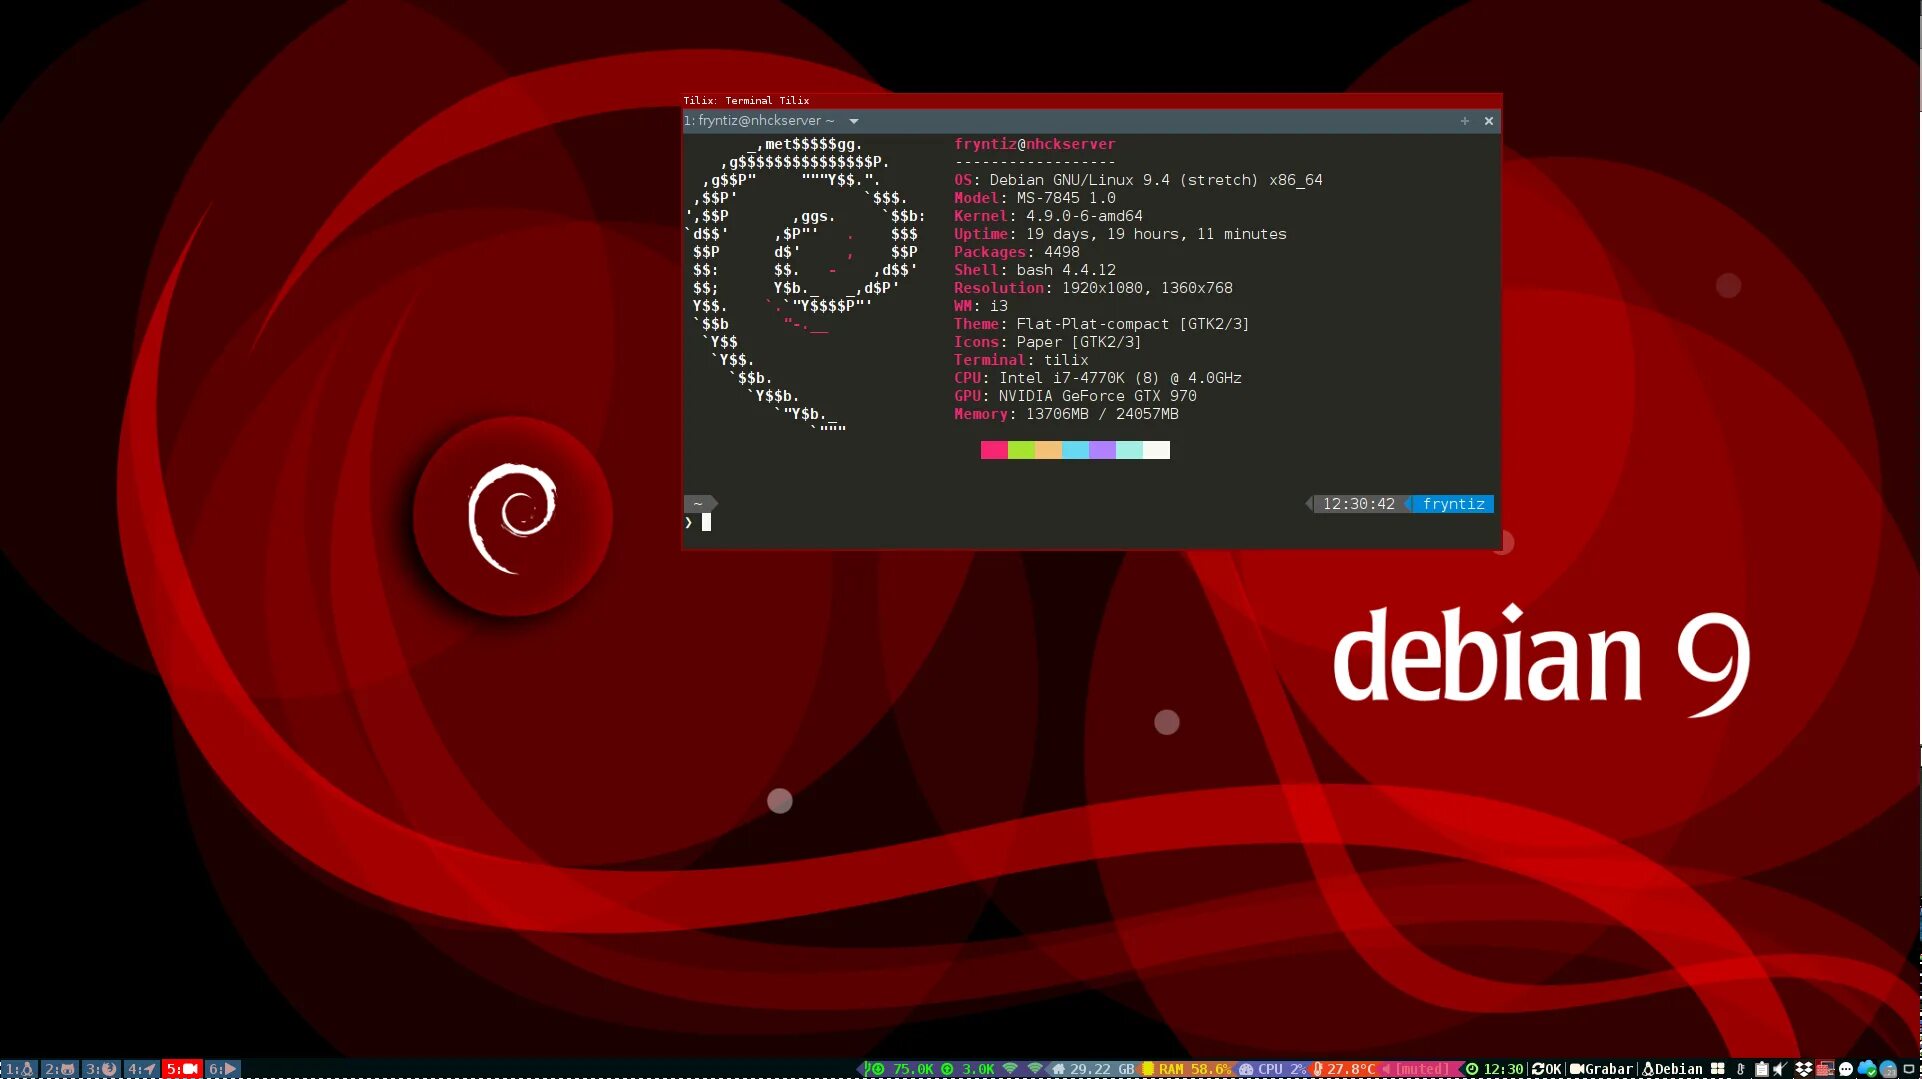
Task: Click the muted speaker tray icon
Action: 1780,1069
